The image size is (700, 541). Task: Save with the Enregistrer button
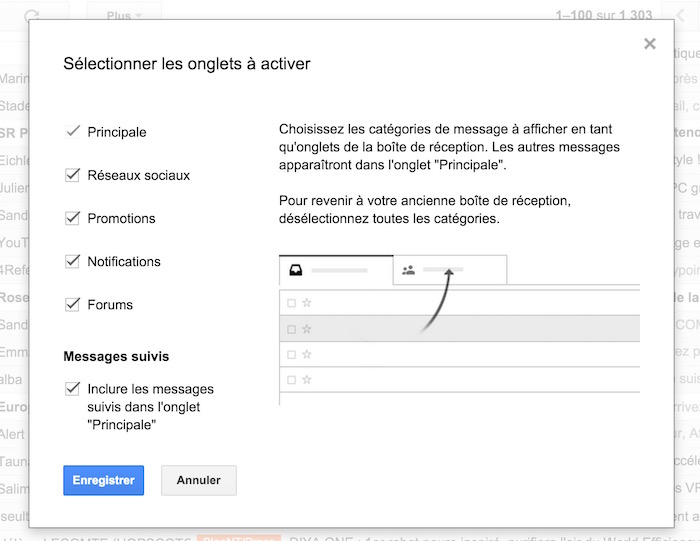click(104, 480)
